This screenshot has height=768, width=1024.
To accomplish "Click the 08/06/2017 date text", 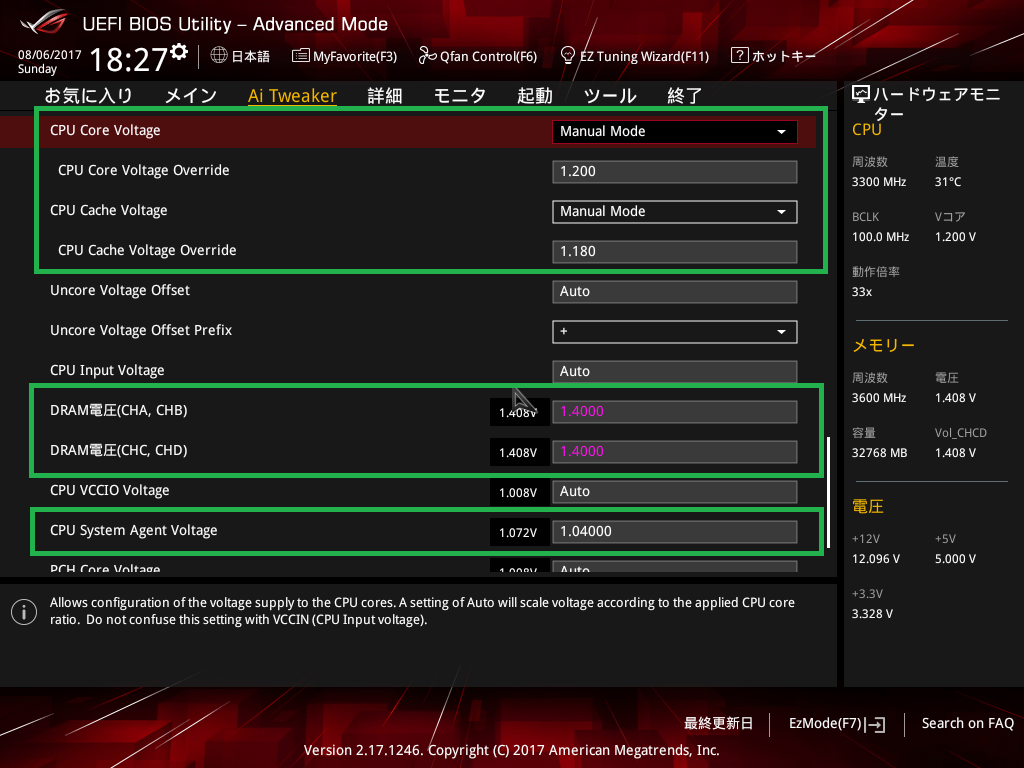I will [x=50, y=55].
